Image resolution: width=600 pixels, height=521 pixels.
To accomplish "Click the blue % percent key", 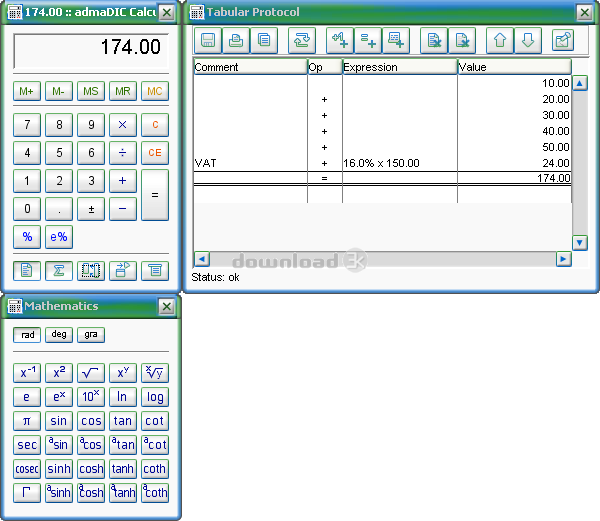I will point(27,237).
